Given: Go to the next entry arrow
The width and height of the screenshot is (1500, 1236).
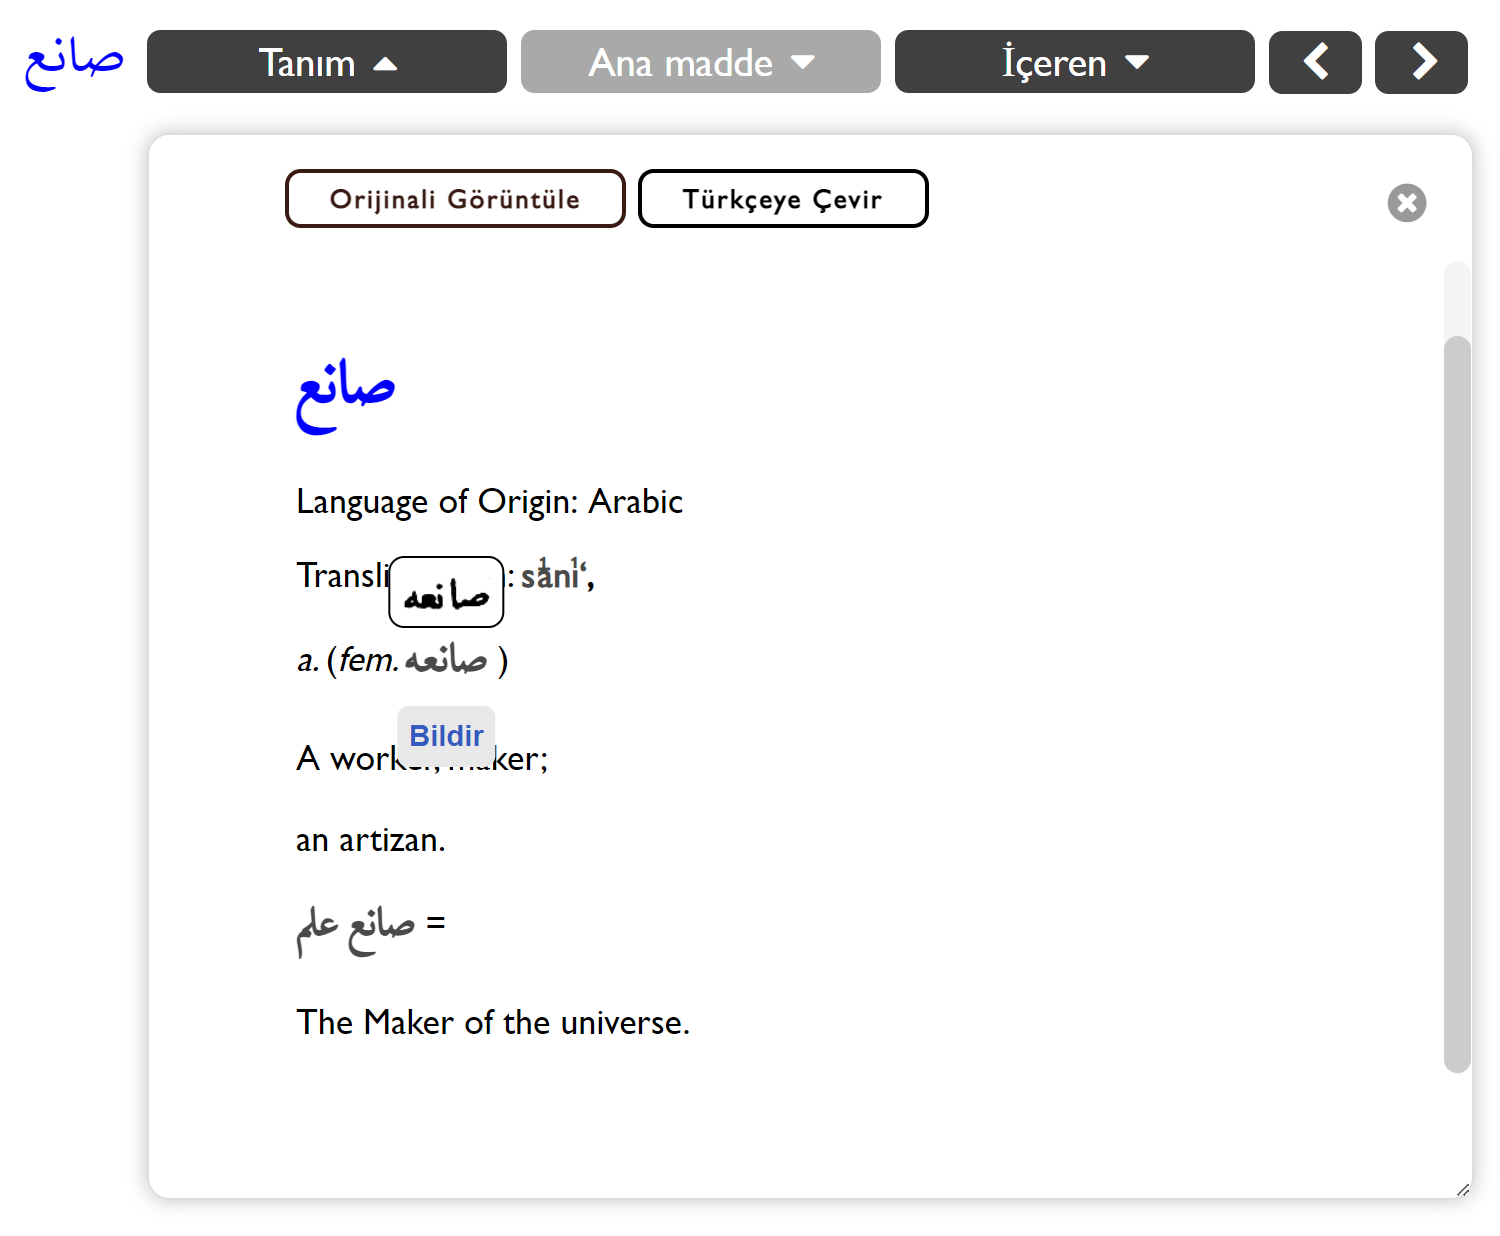Looking at the screenshot, I should (1421, 62).
